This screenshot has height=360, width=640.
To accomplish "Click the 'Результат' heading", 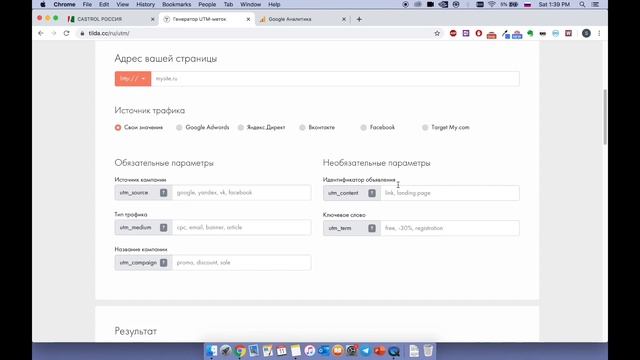I will pyautogui.click(x=136, y=331).
